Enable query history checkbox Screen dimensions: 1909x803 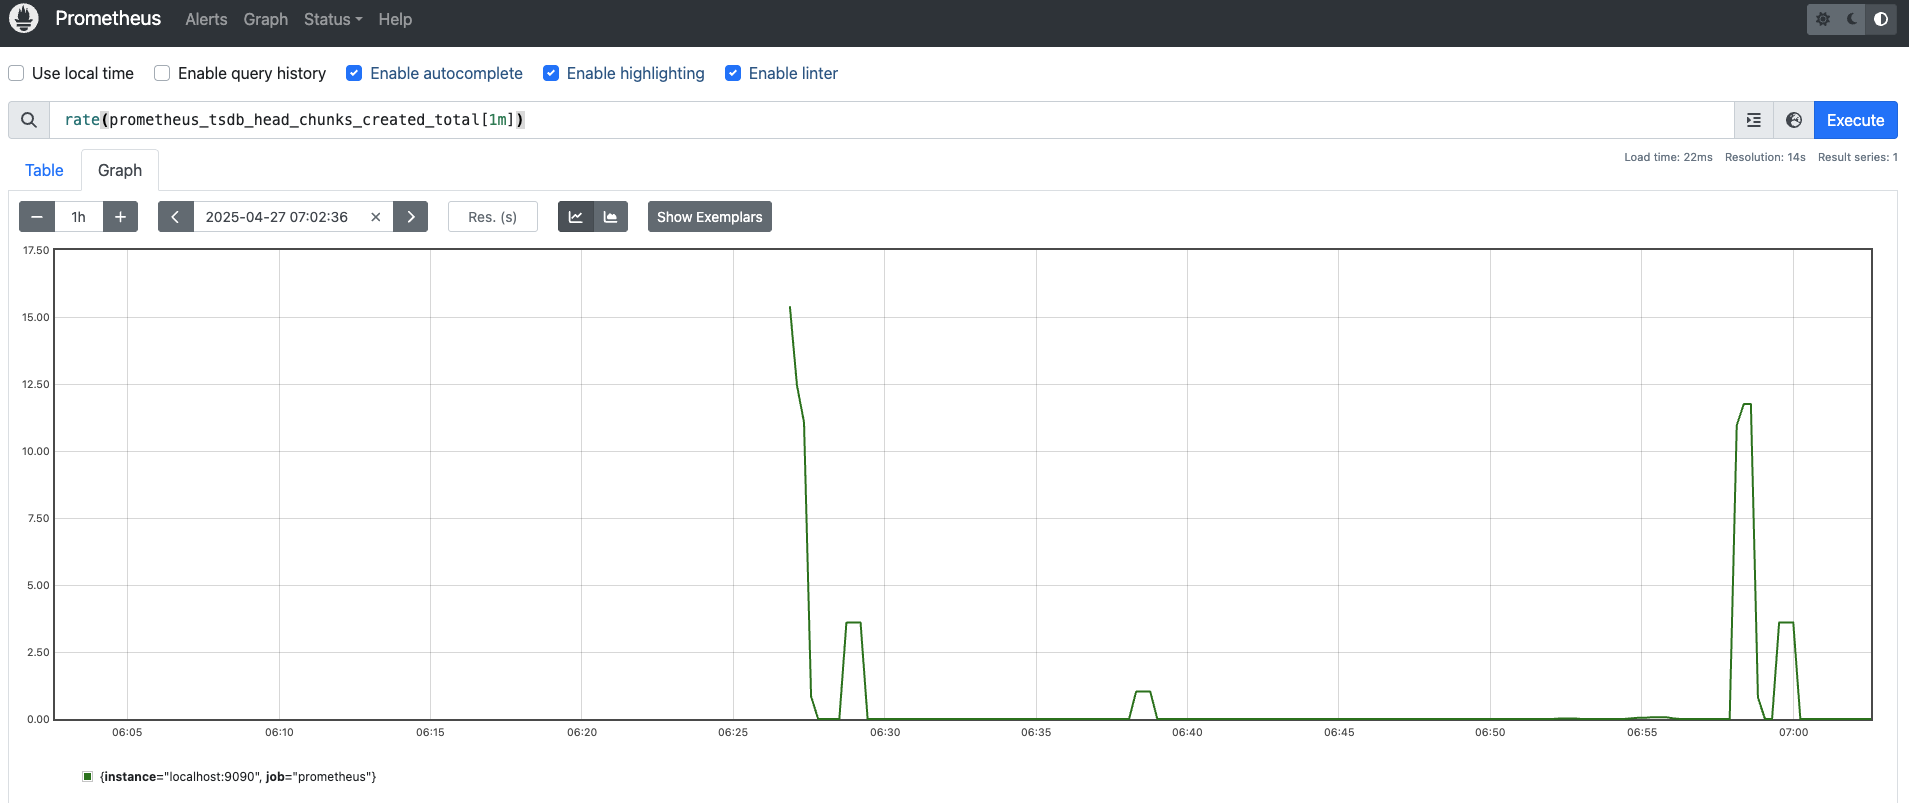(162, 73)
